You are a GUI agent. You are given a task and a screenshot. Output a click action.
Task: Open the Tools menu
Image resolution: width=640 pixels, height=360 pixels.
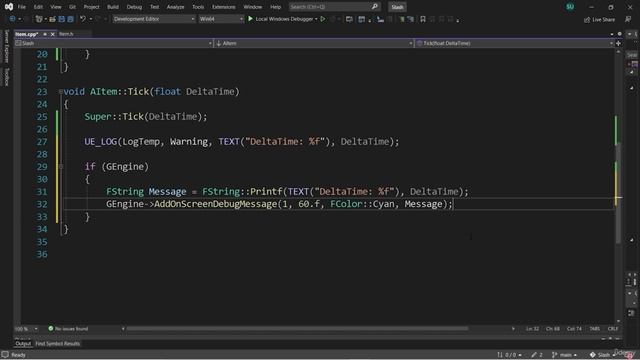pos(198,7)
